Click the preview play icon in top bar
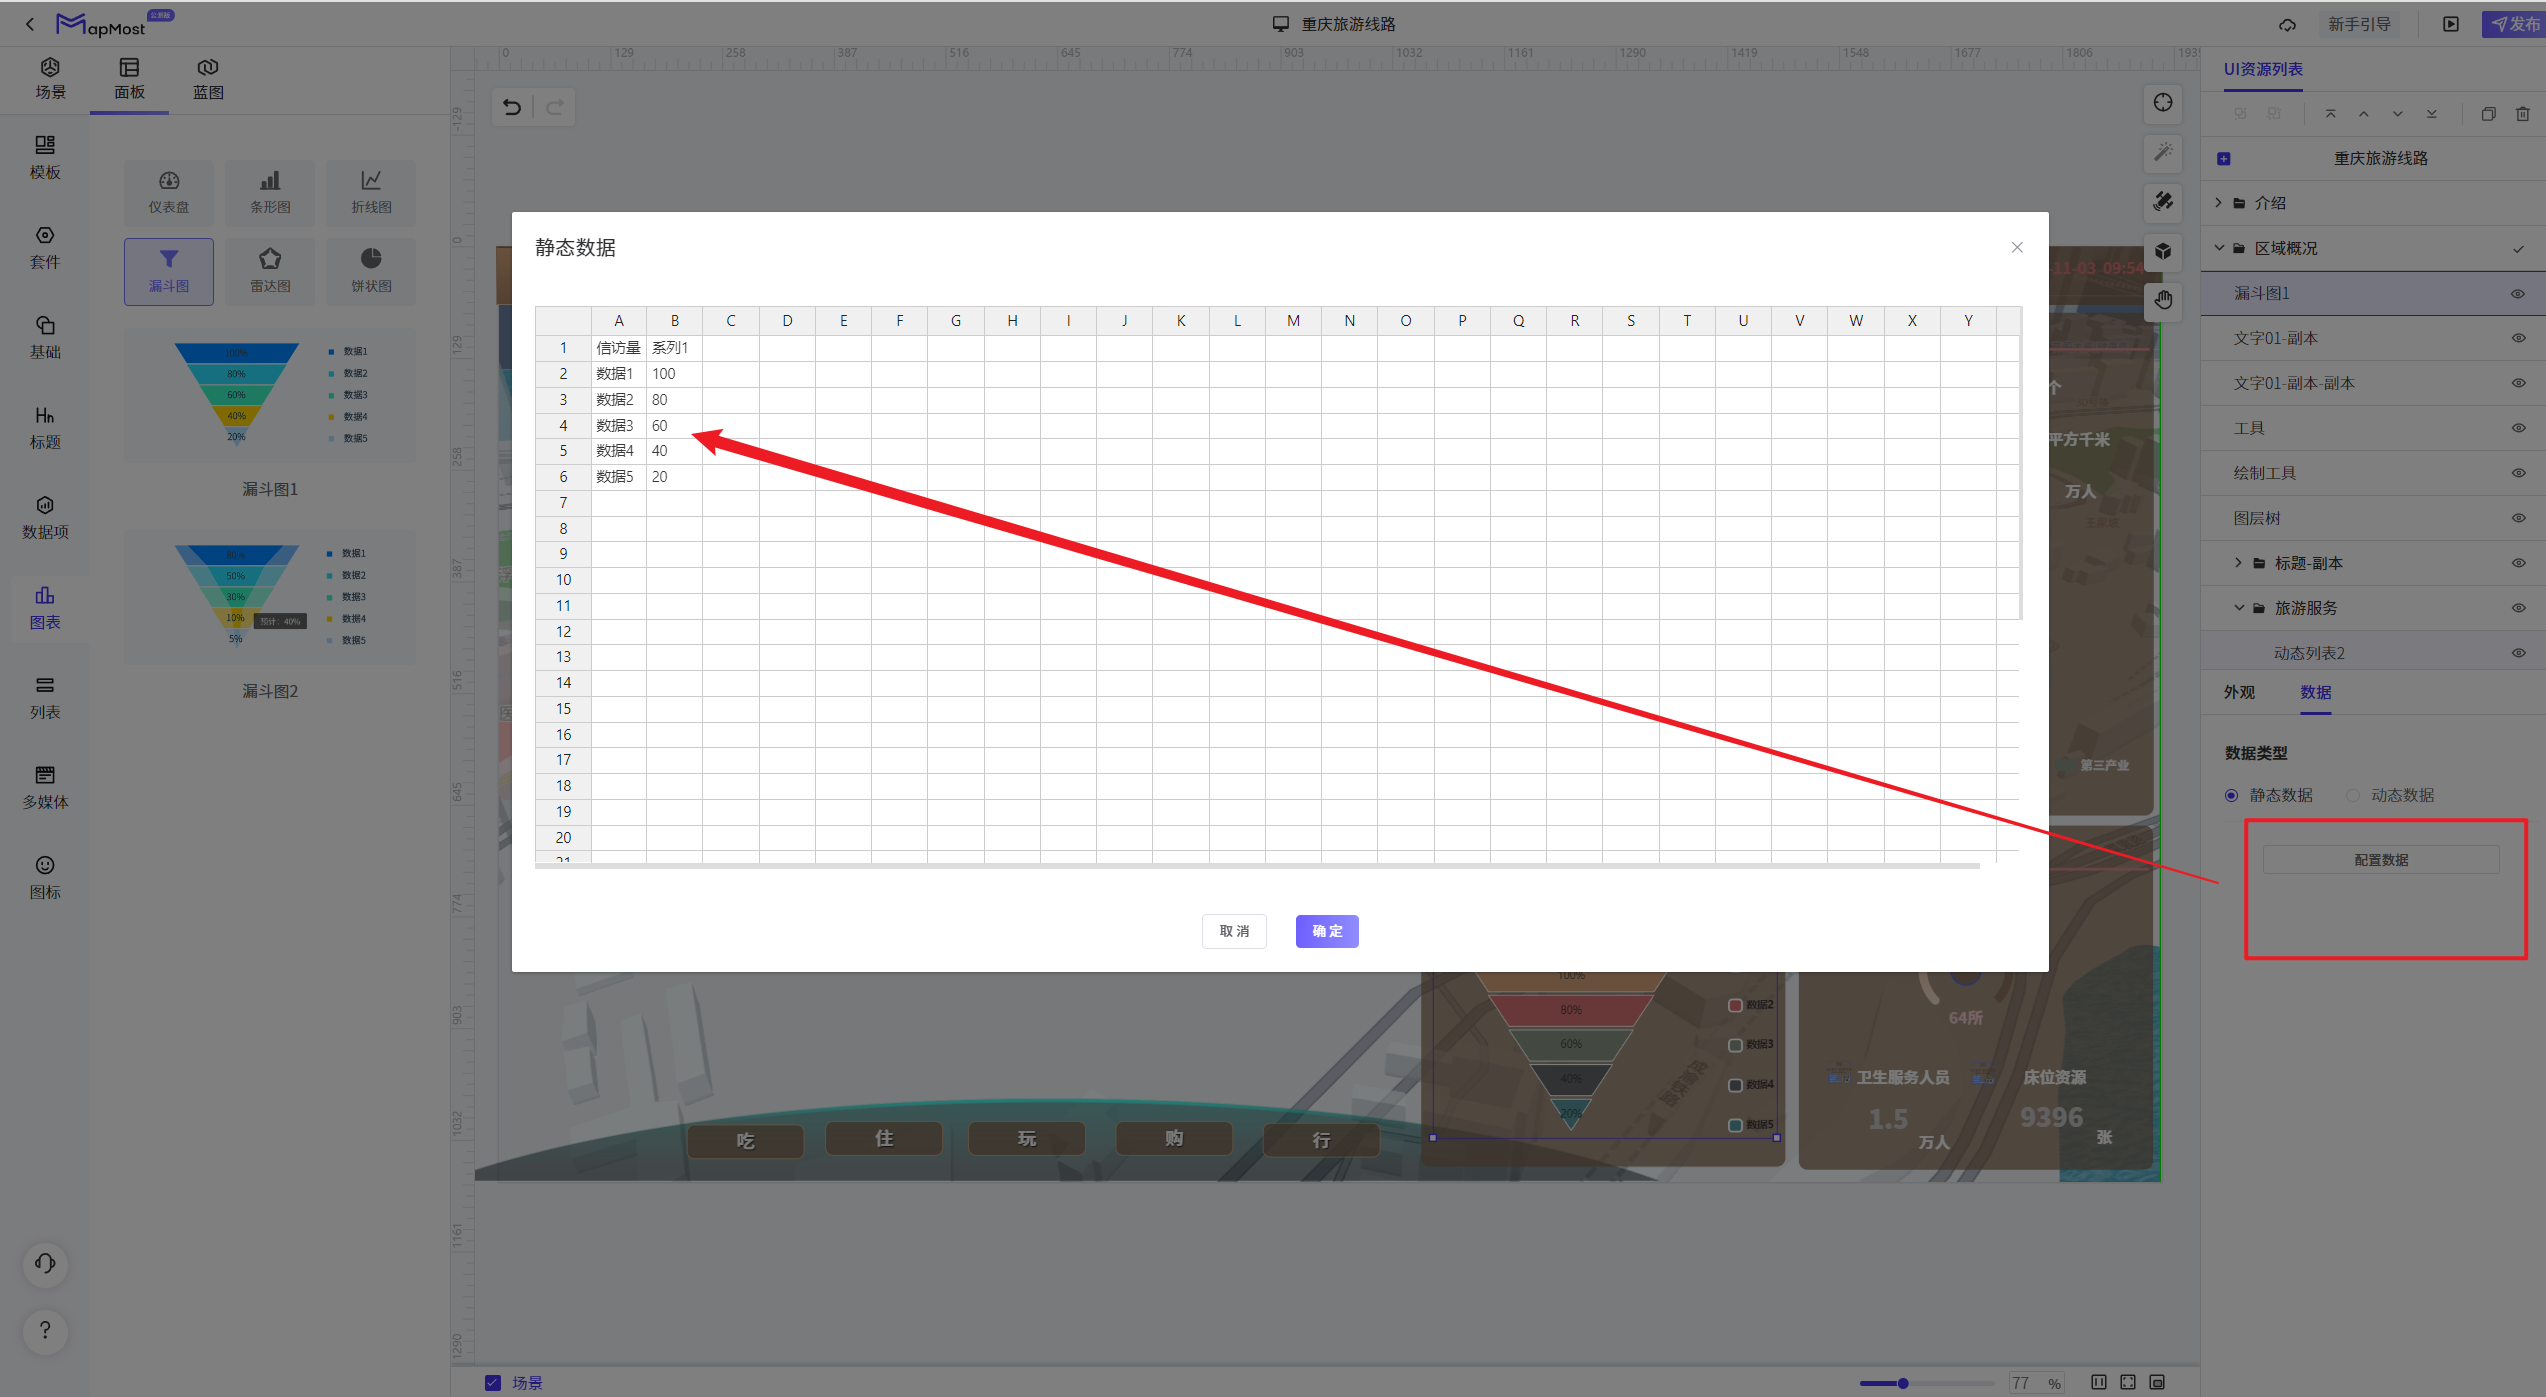 coord(2451,24)
